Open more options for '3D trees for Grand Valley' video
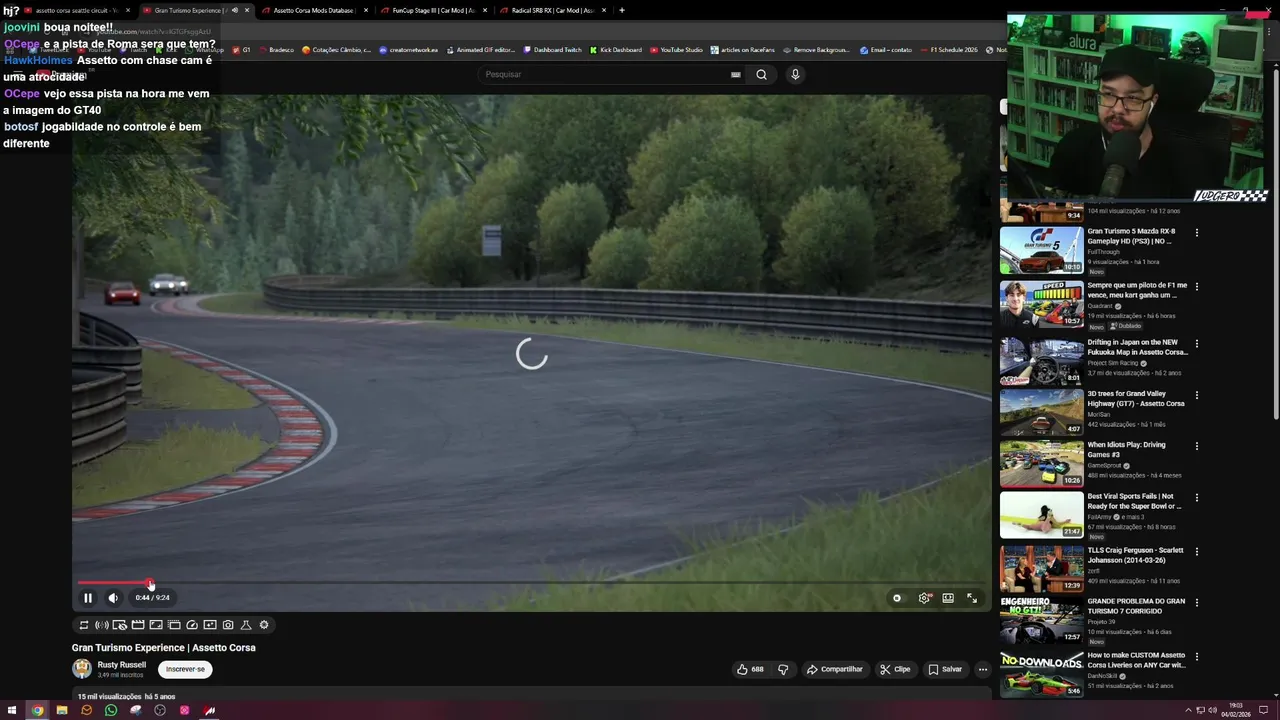 point(1196,395)
